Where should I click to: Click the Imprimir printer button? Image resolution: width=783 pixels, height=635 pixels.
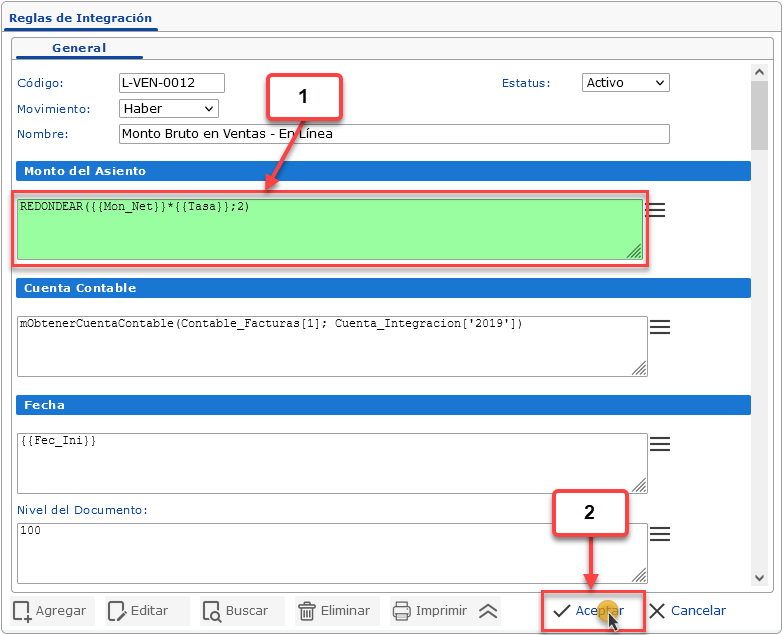[x=430, y=611]
